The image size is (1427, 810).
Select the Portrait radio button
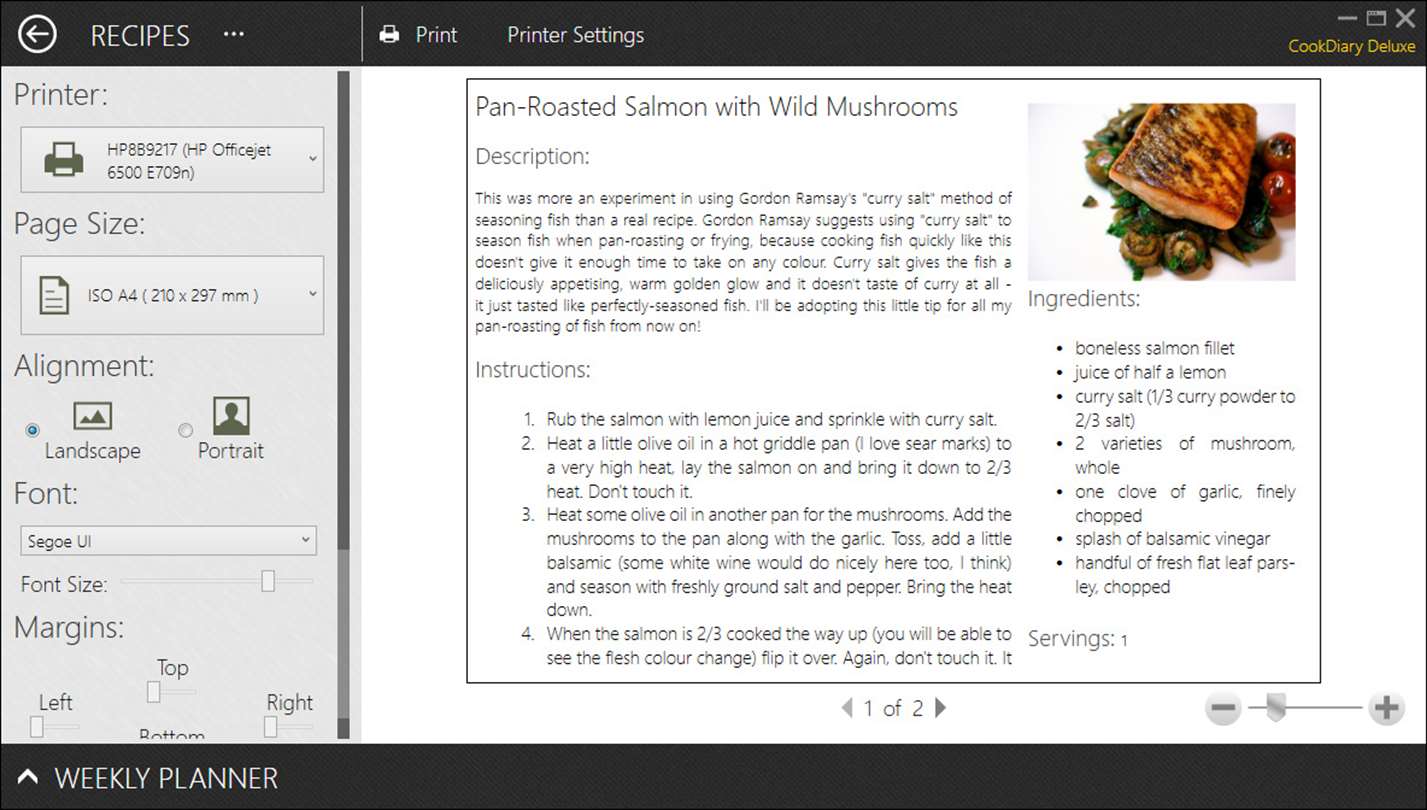pos(185,430)
